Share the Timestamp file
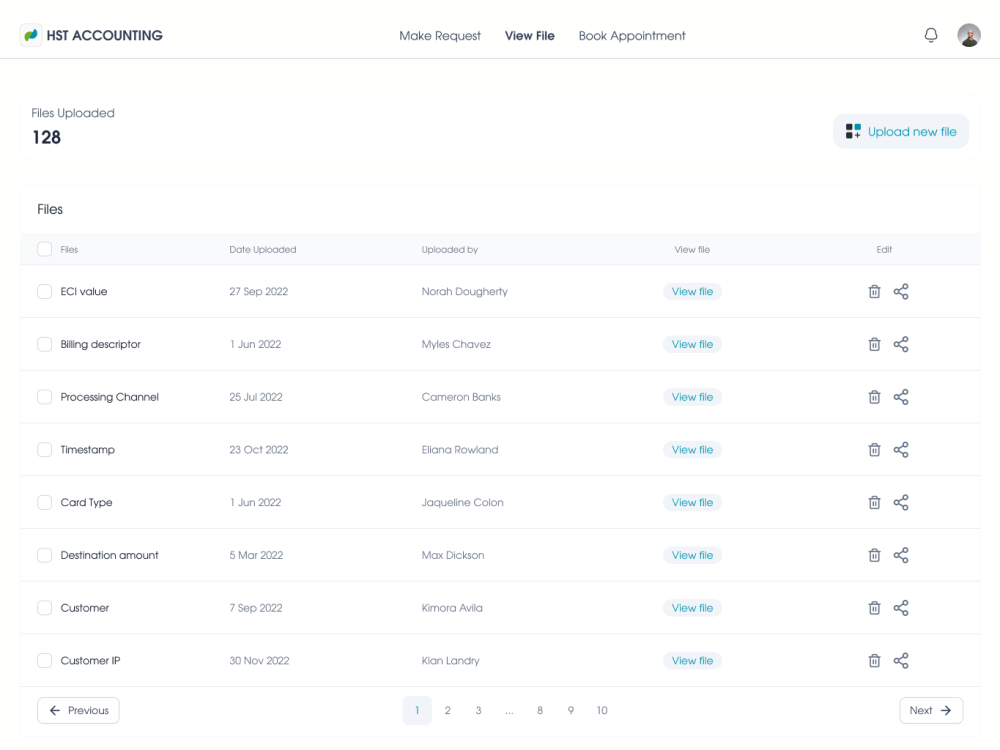 click(901, 450)
